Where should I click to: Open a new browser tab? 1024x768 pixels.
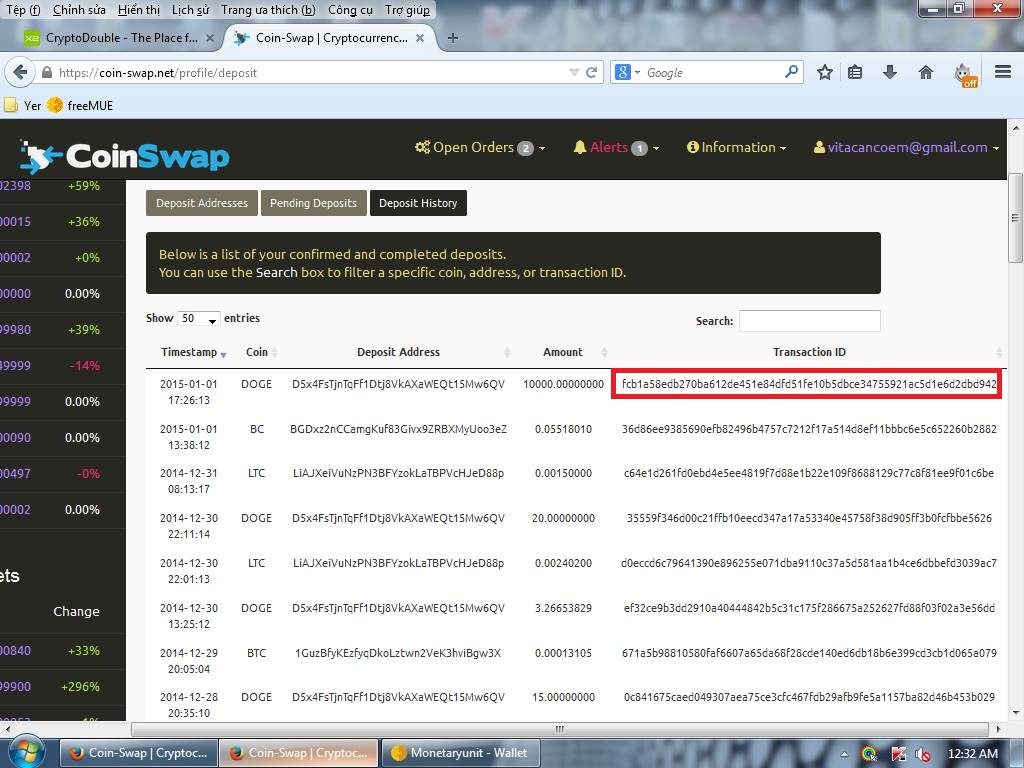click(453, 38)
